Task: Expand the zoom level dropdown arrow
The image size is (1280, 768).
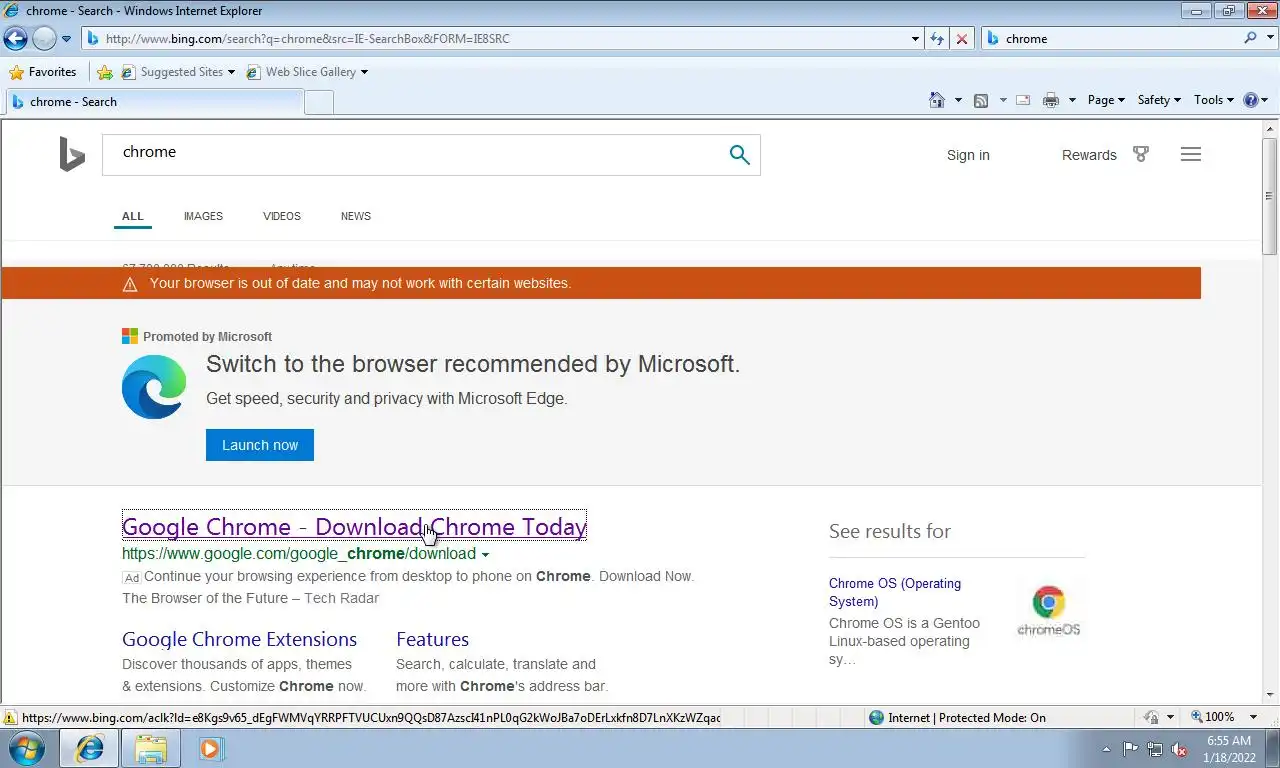Action: coord(1254,717)
